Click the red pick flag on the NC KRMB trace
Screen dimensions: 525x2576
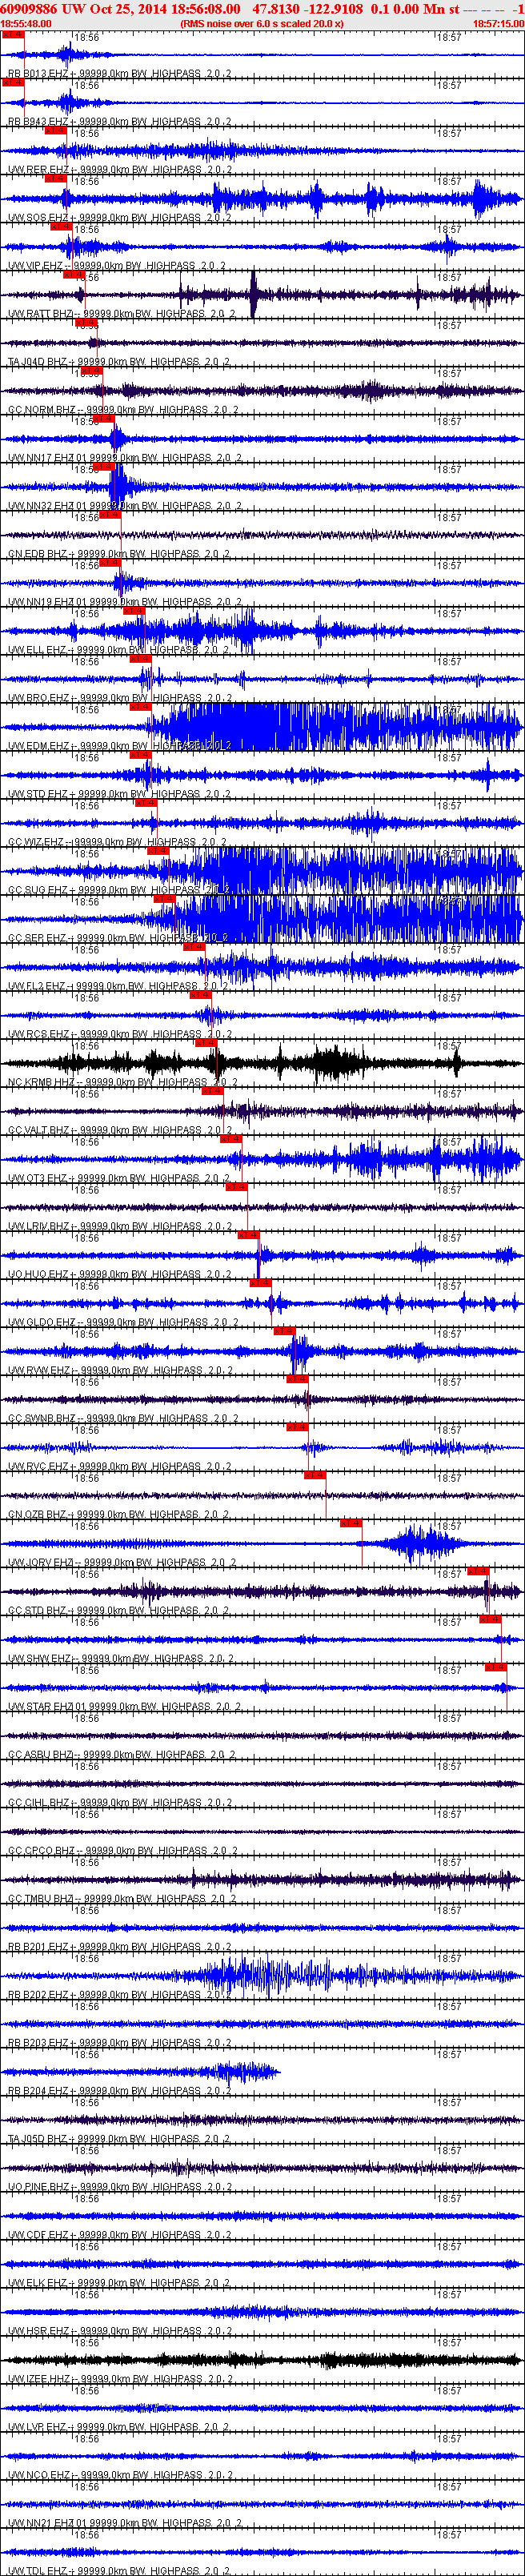tap(206, 1042)
